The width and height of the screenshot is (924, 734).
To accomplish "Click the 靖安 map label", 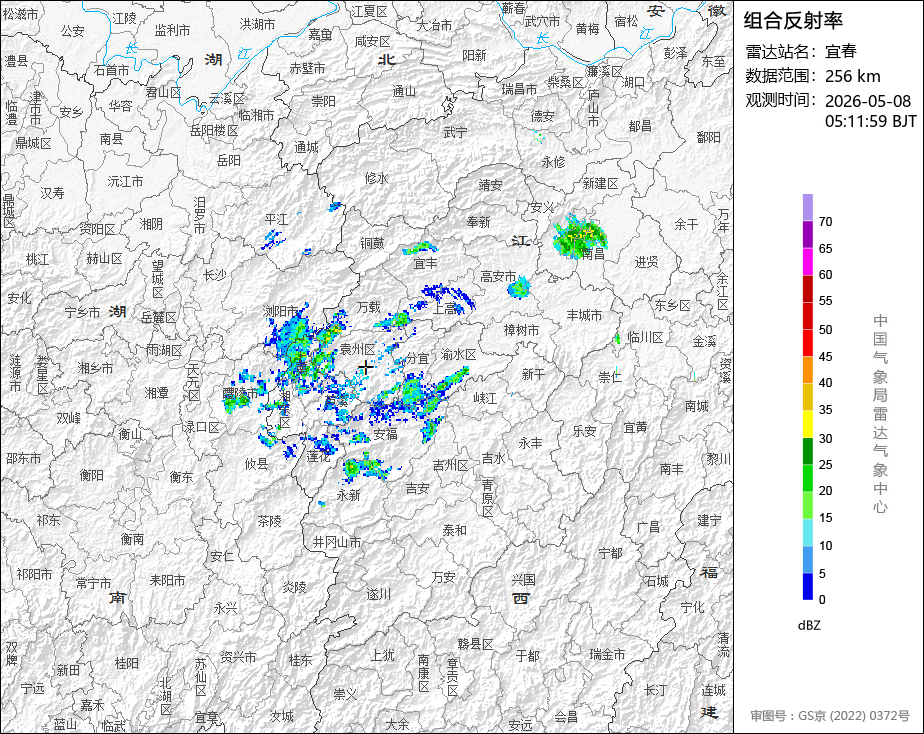I will pyautogui.click(x=490, y=185).
